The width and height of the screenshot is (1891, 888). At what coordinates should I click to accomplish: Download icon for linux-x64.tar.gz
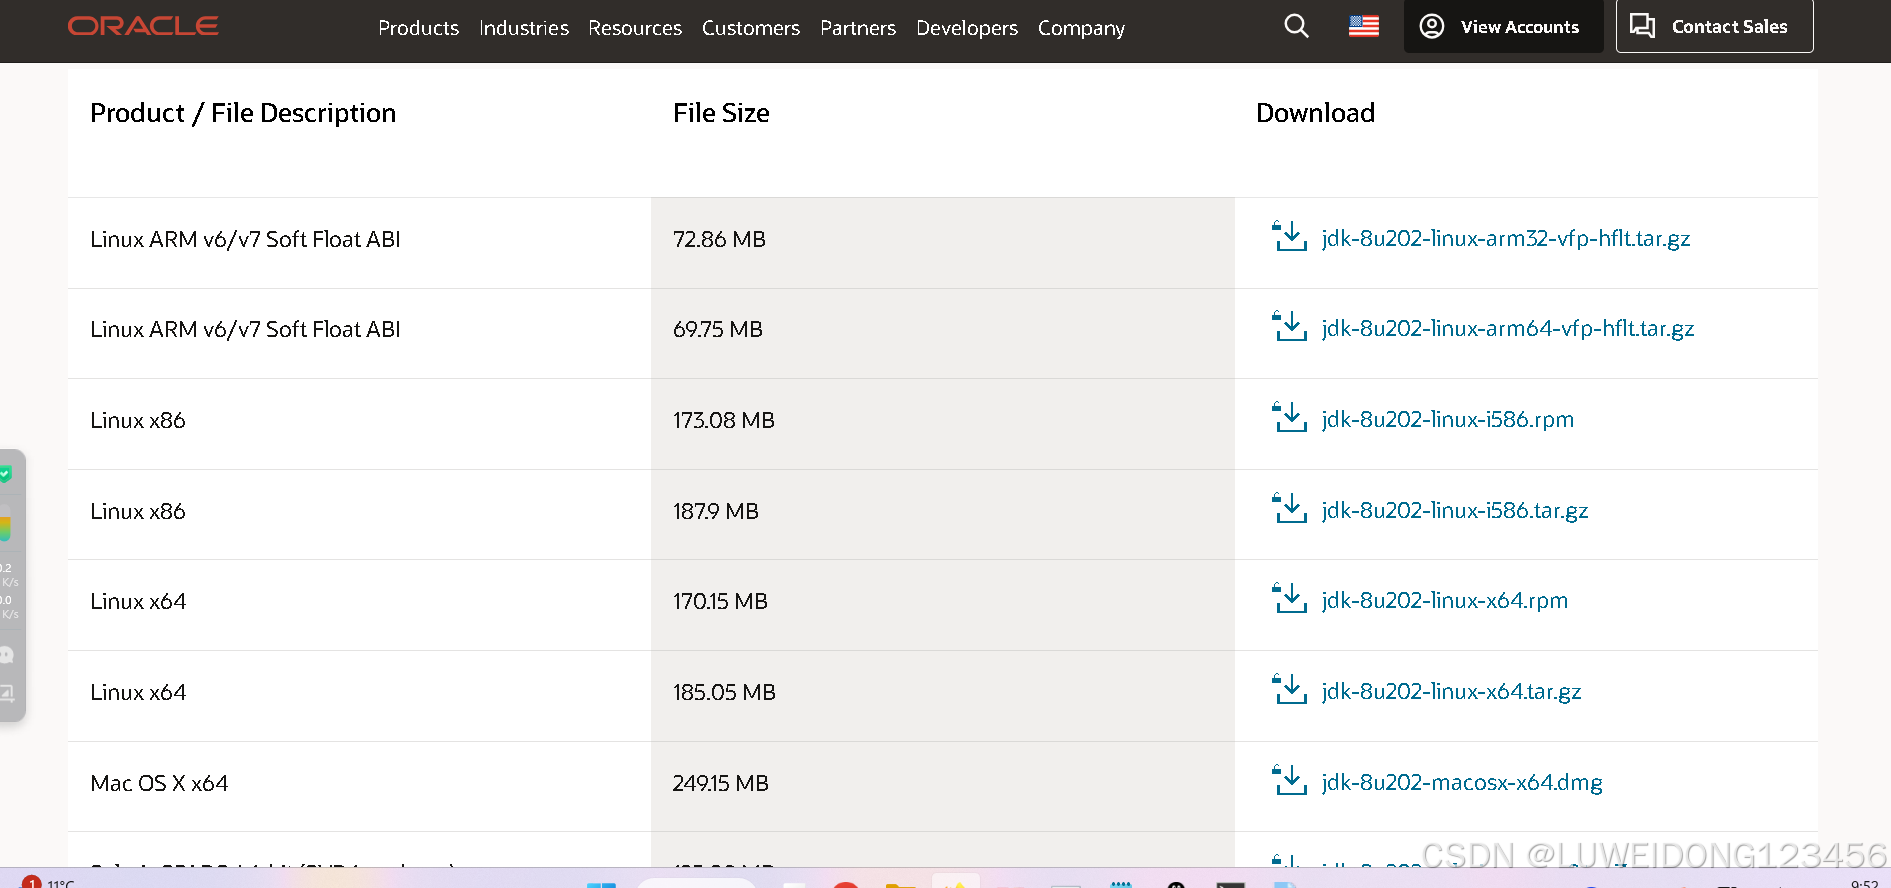tap(1289, 690)
